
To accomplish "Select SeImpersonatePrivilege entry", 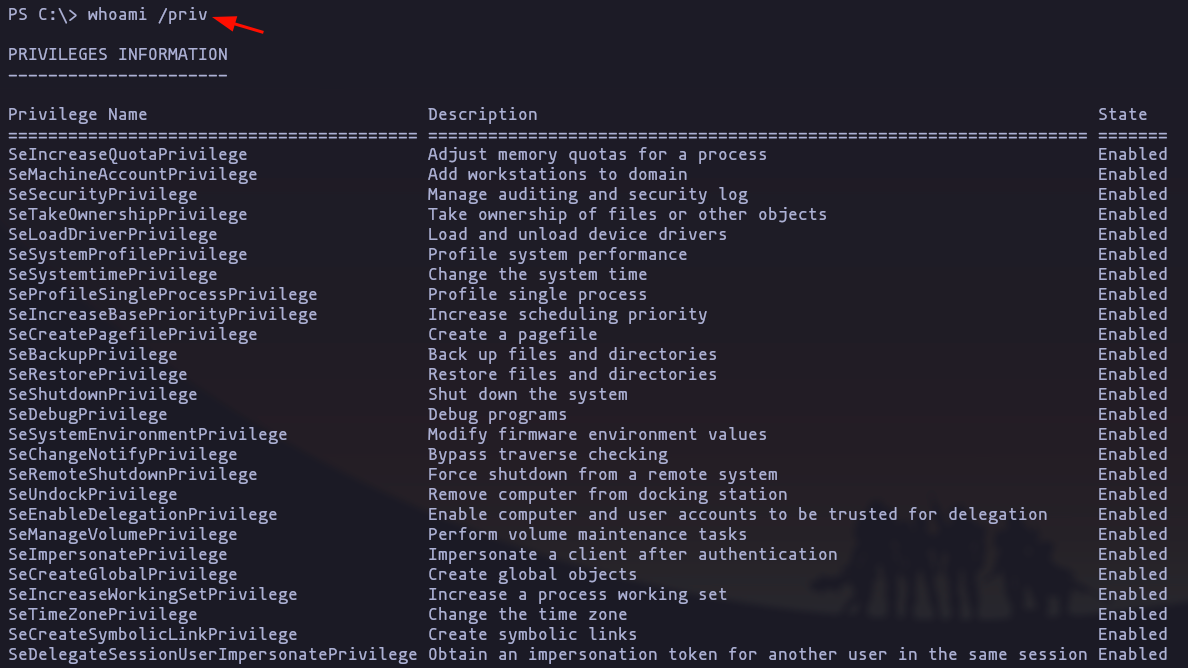I will (117, 554).
